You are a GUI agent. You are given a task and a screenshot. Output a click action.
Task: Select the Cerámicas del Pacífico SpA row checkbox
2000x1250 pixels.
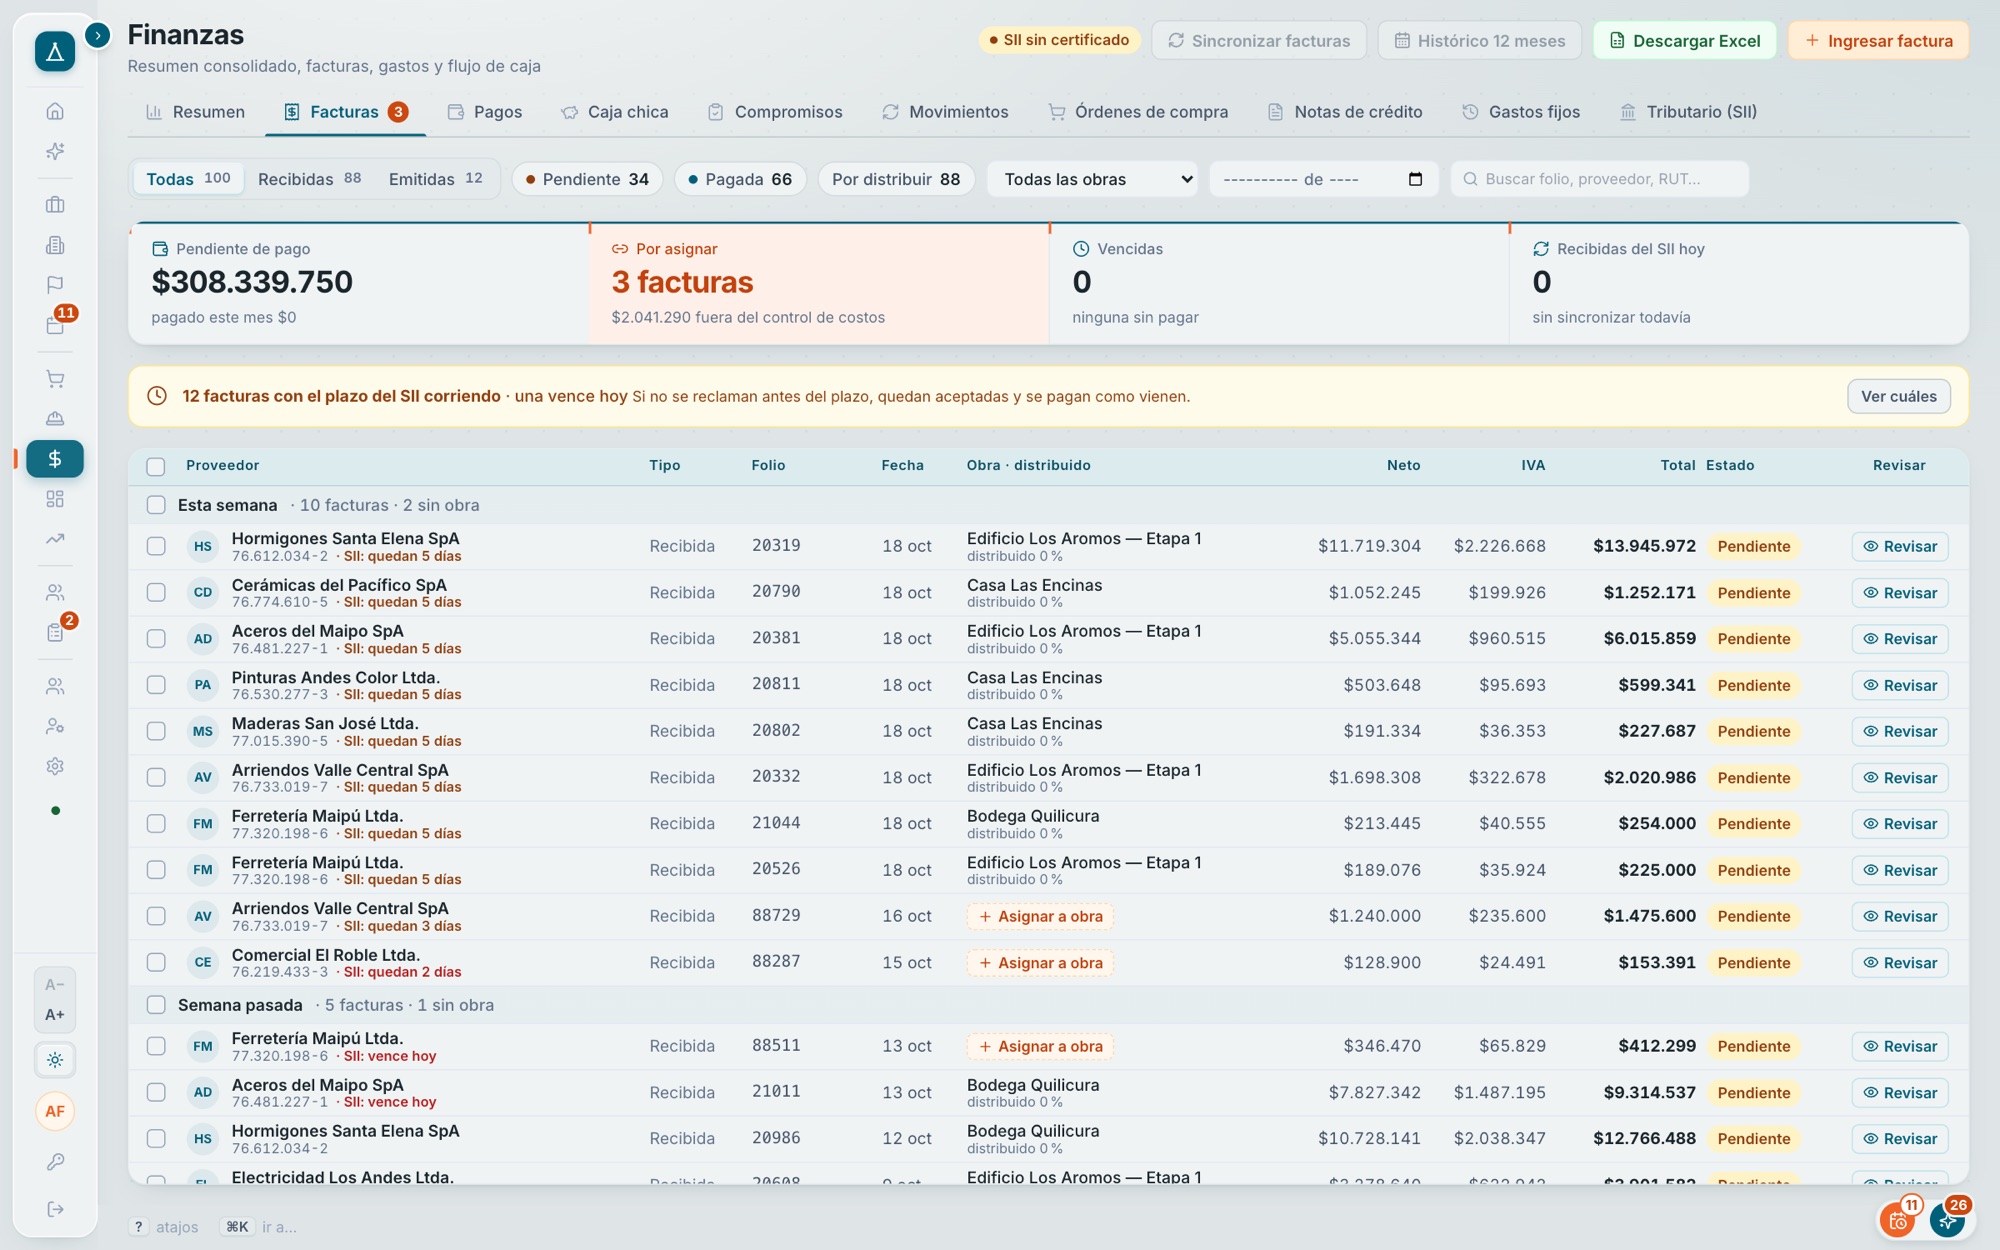(156, 592)
